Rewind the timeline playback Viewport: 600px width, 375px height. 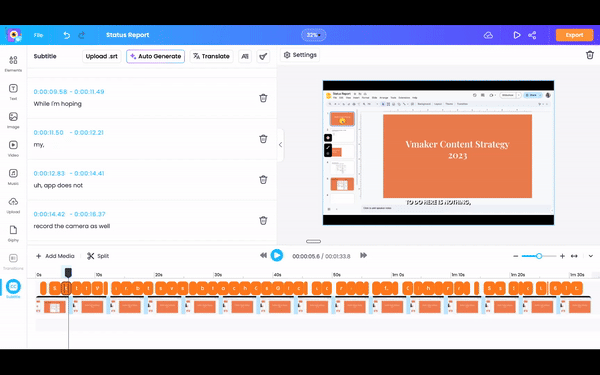pos(263,255)
